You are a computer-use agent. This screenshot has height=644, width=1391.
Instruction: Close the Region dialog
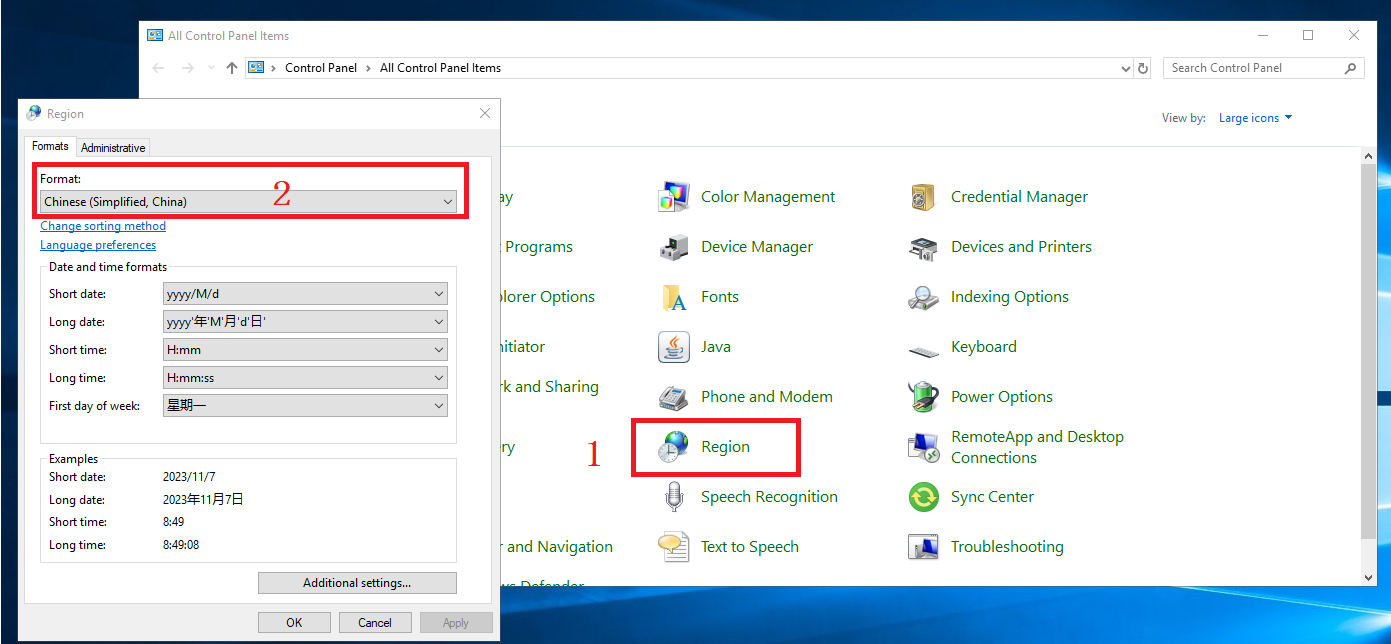pos(485,113)
